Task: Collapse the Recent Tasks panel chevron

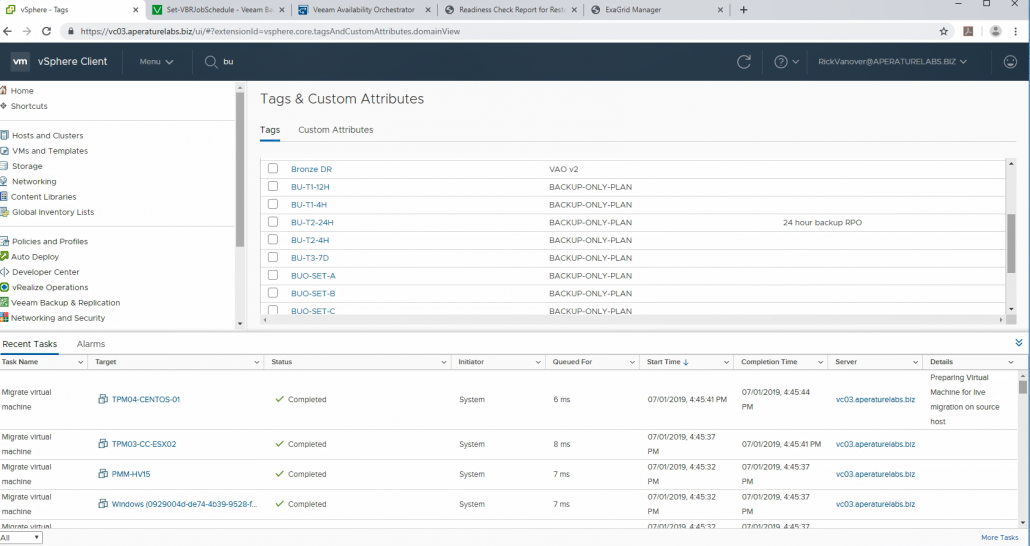Action: pyautogui.click(x=1018, y=343)
